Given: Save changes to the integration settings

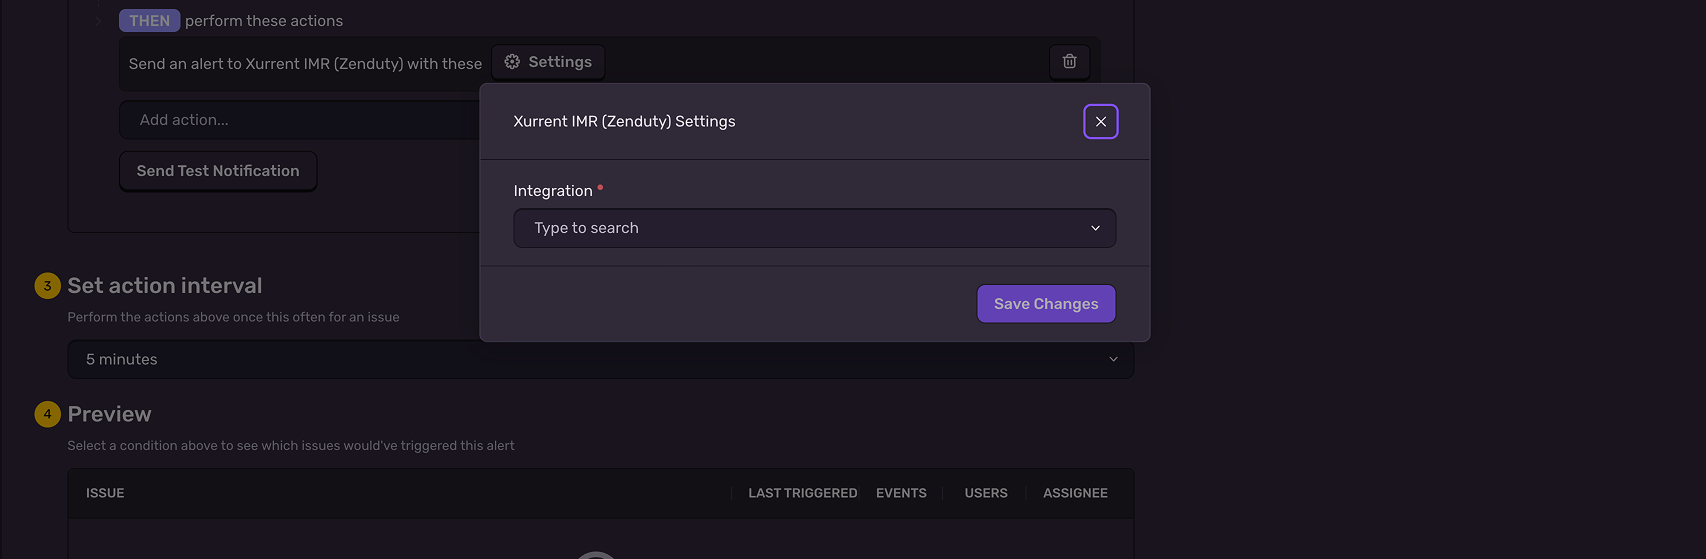Looking at the screenshot, I should coord(1046,304).
